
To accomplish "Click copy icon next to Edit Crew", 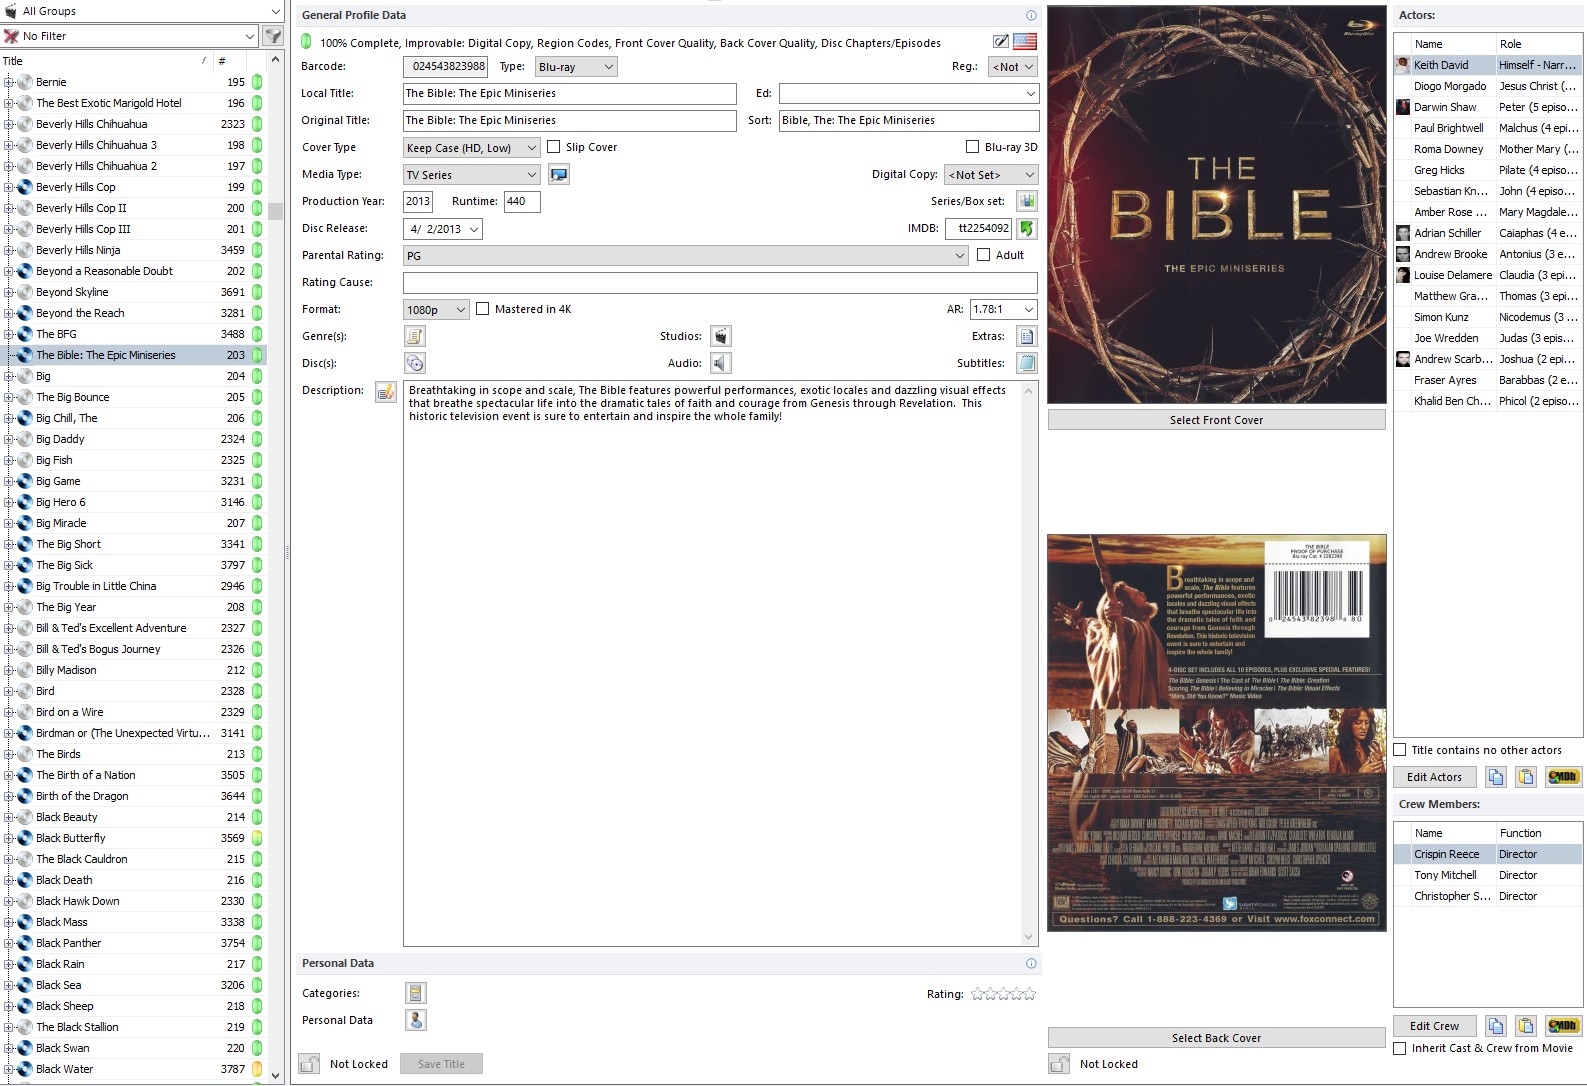I will (x=1496, y=1026).
